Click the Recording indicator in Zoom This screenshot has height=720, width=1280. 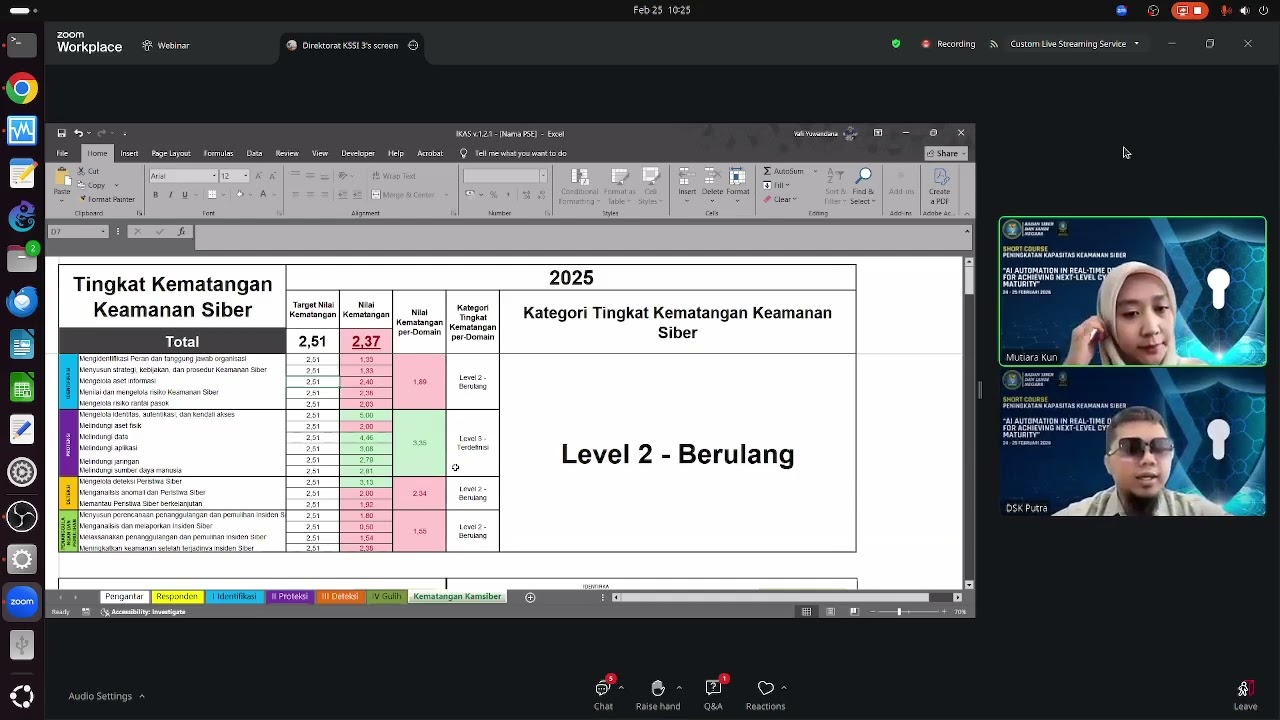(x=948, y=44)
